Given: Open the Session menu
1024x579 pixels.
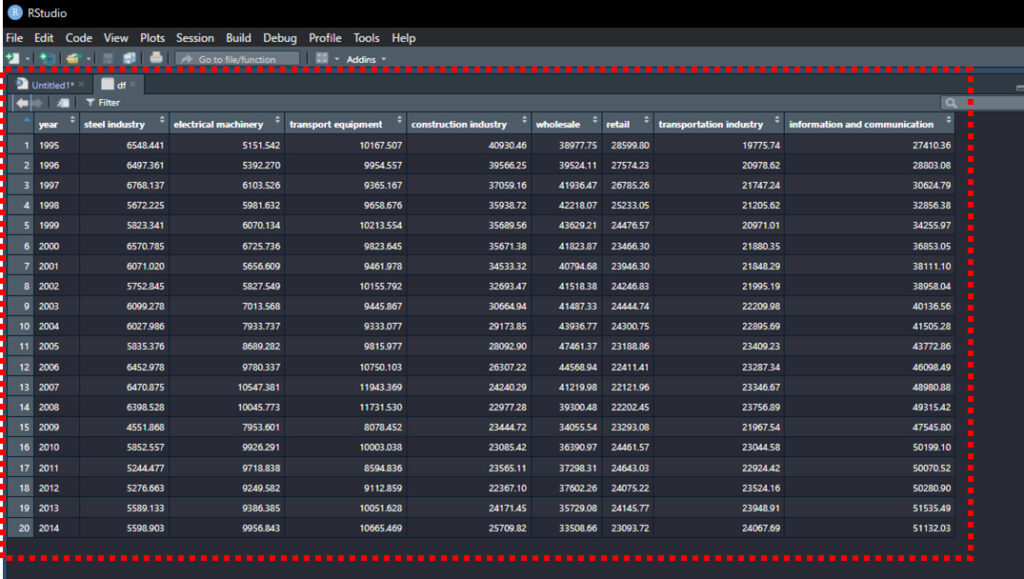Looking at the screenshot, I should pos(195,38).
